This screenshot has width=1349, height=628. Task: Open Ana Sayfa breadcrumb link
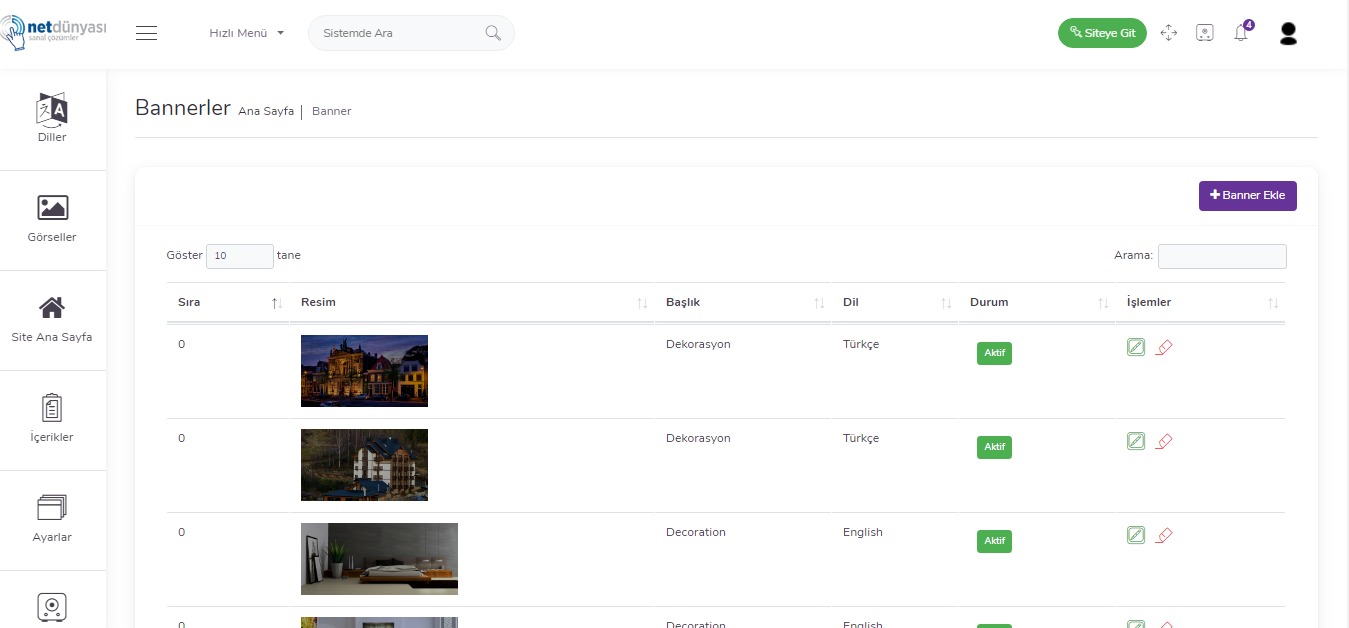266,111
